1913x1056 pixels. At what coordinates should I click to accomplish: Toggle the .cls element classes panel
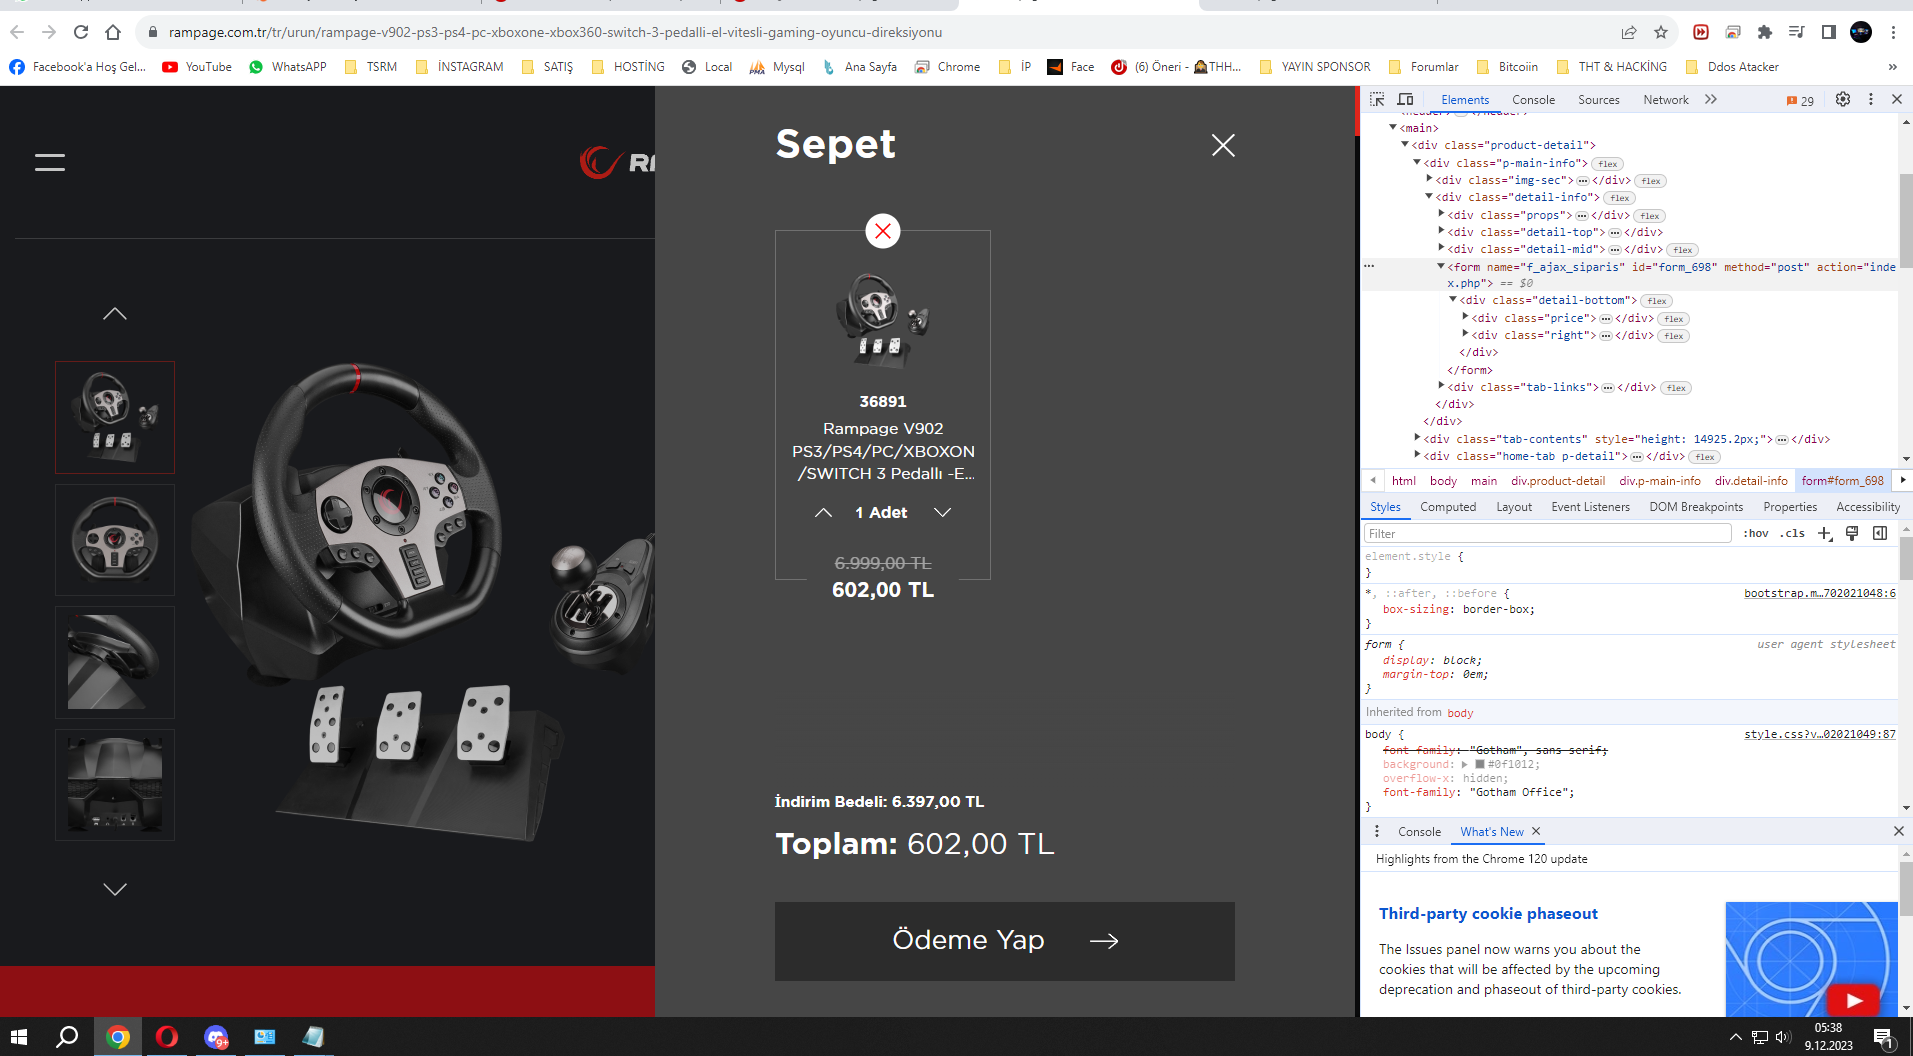[1792, 534]
